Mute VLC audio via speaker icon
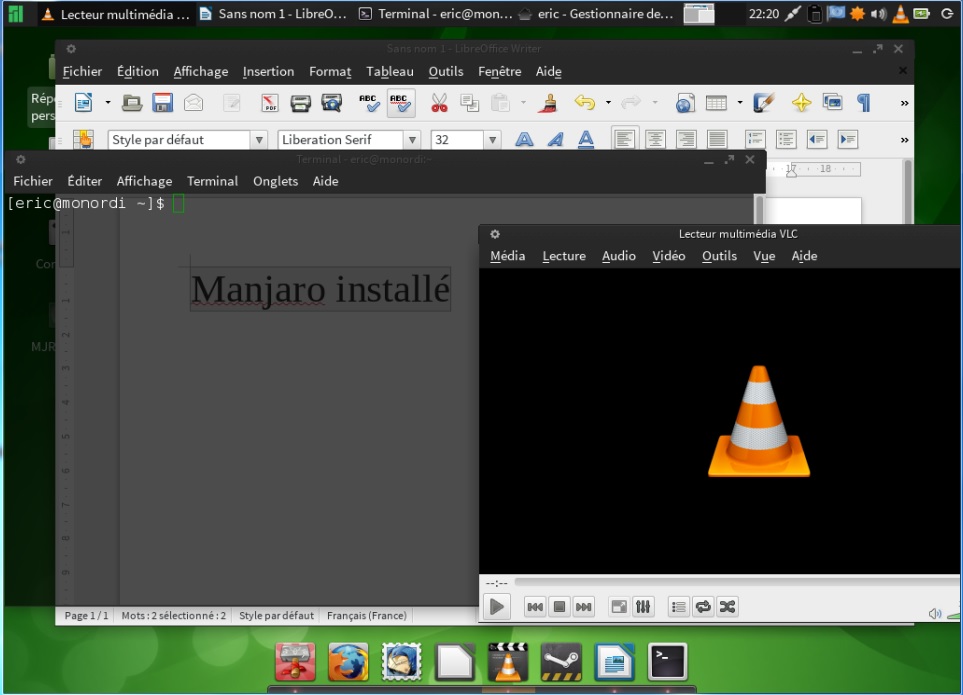Screen dimensions: 963x695 (x=935, y=613)
